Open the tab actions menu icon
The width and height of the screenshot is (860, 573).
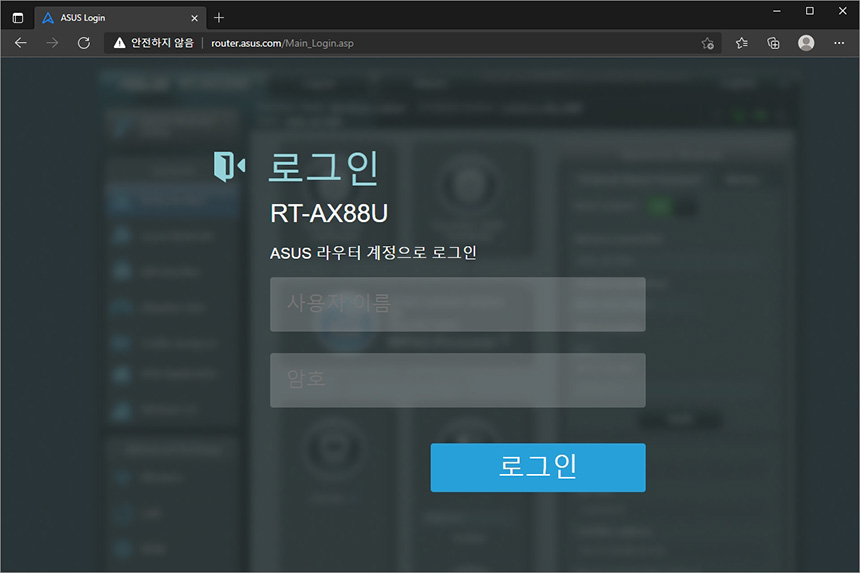pos(18,18)
